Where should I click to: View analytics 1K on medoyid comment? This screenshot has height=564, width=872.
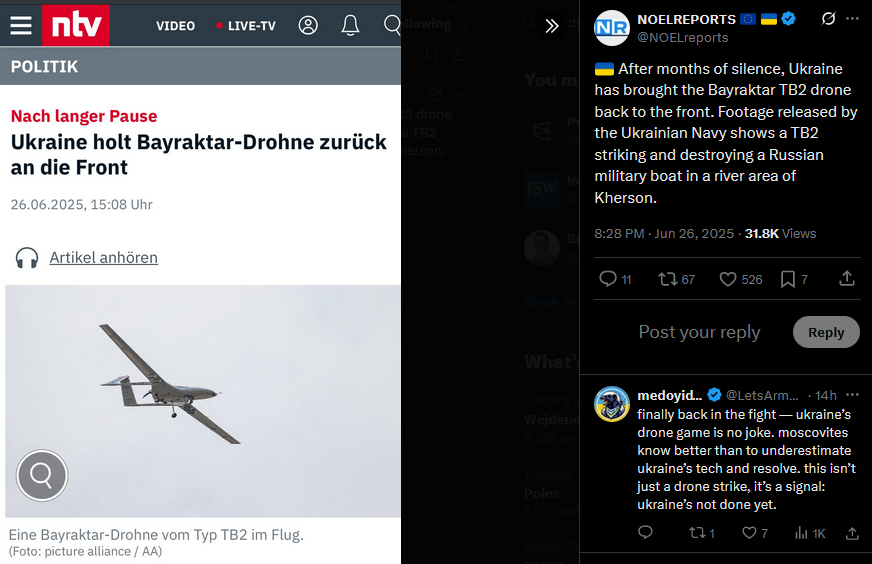tap(810, 533)
